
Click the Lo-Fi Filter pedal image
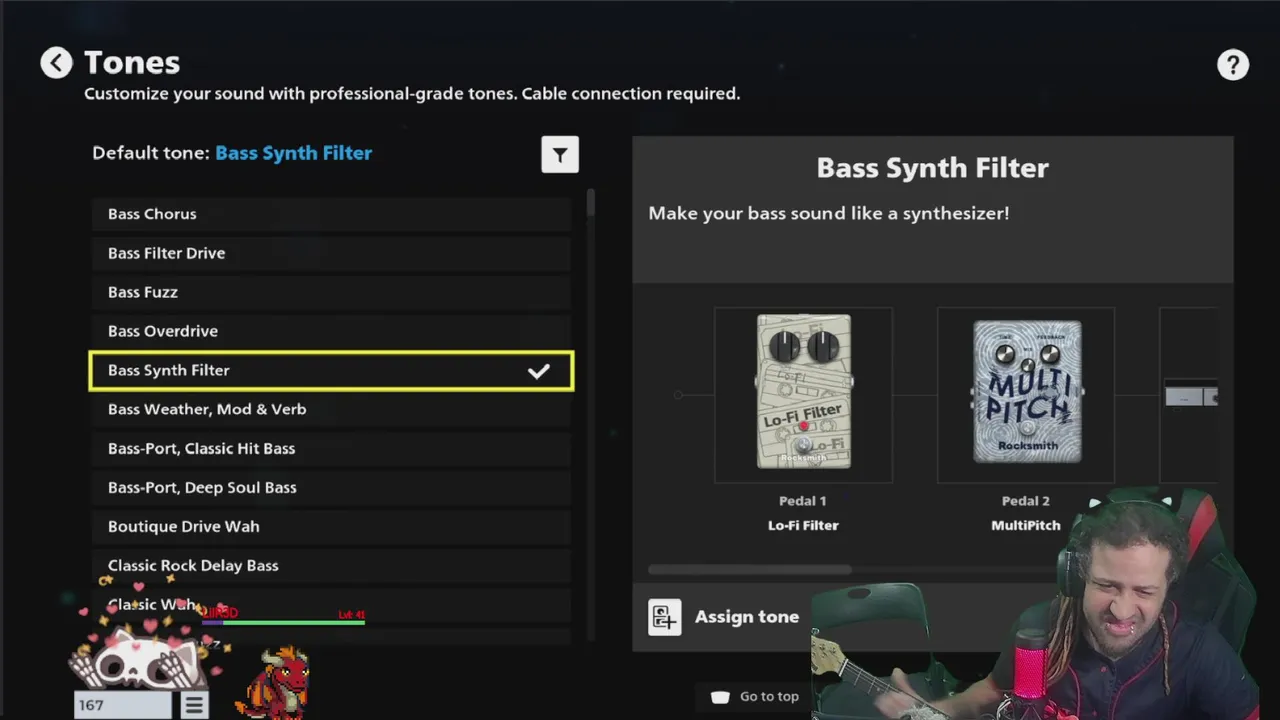pos(803,392)
